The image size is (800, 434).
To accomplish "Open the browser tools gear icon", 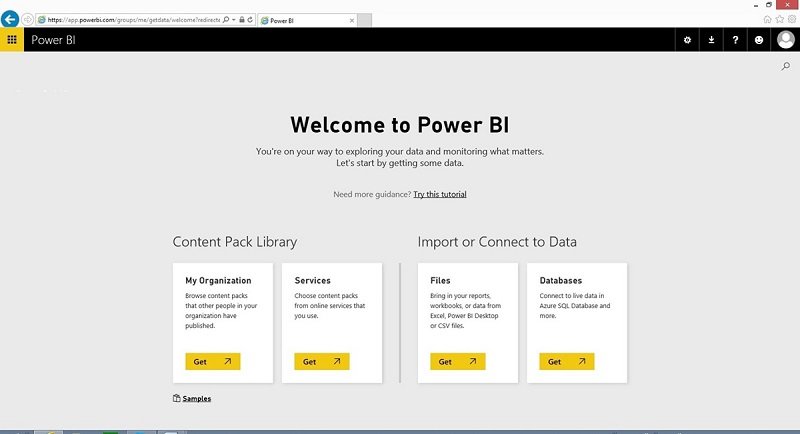I will pyautogui.click(x=792, y=19).
